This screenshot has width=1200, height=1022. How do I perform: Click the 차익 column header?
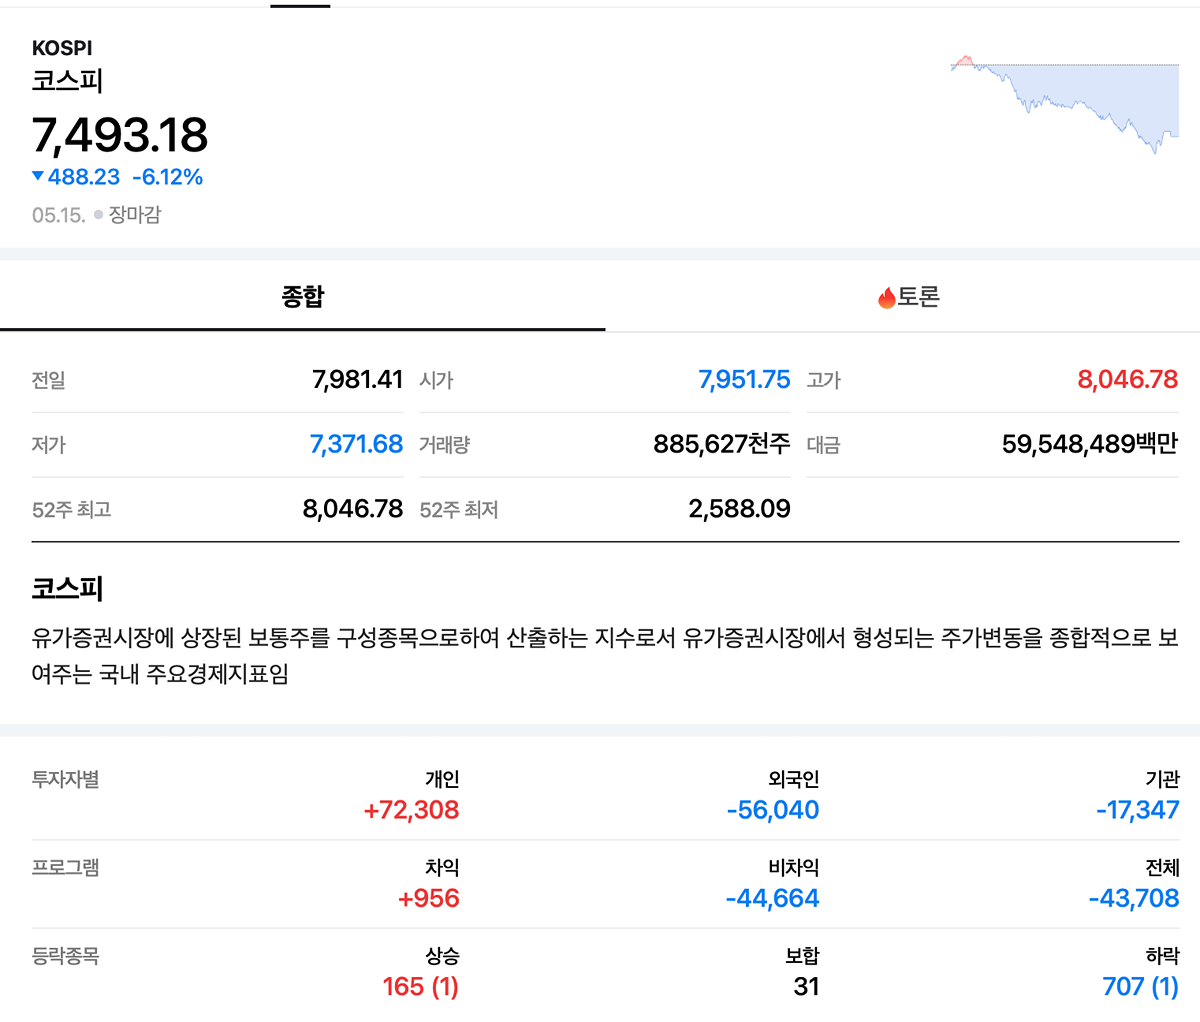coord(442,868)
